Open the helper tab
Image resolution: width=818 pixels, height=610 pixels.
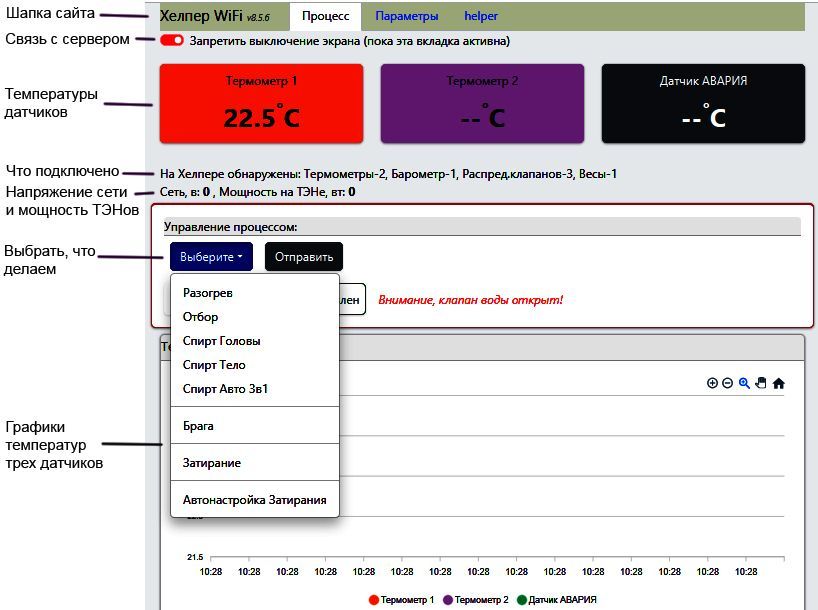[x=481, y=16]
